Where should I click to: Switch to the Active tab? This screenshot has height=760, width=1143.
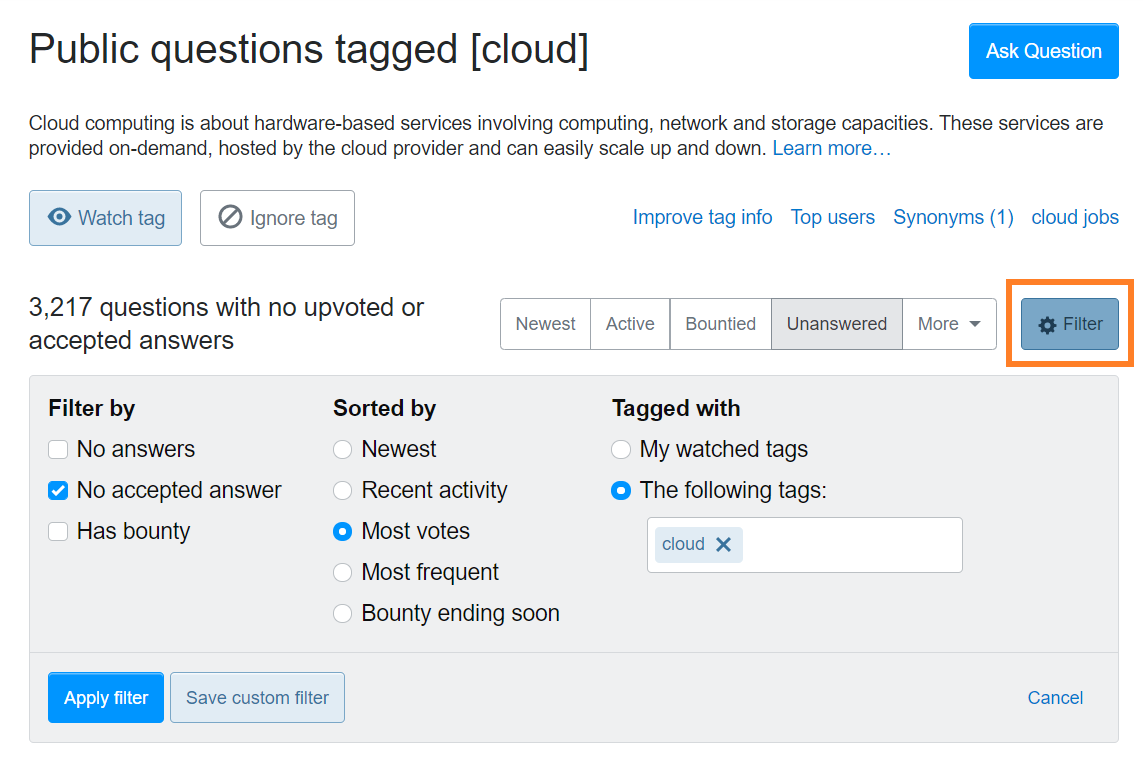tap(630, 324)
